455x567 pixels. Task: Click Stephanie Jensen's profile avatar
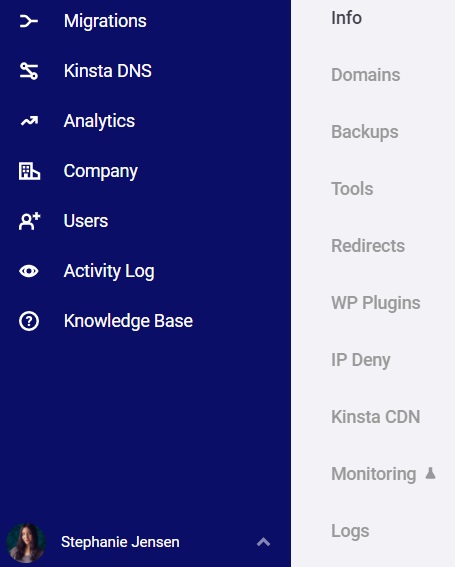pyautogui.click(x=26, y=542)
